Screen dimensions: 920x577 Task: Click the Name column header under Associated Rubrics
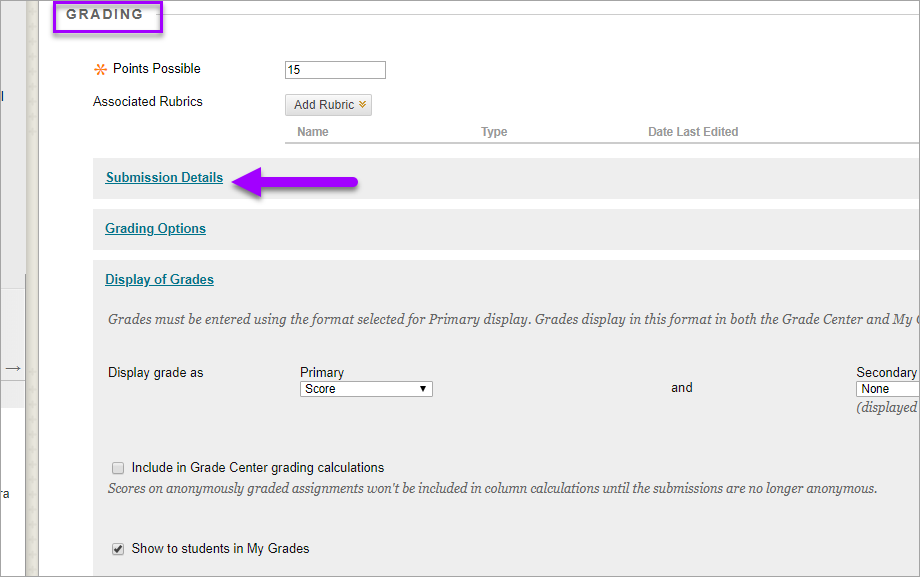[x=312, y=131]
